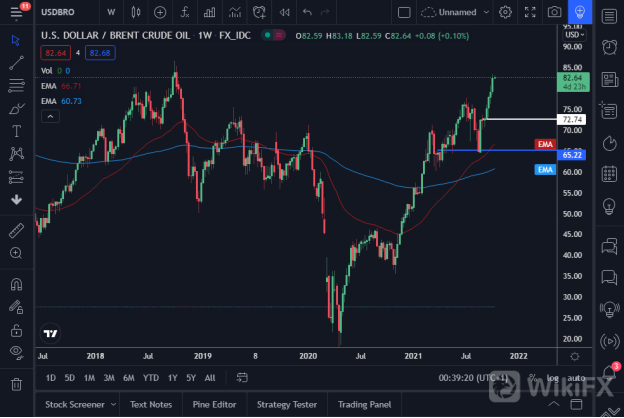This screenshot has width=624, height=418.
Task: Open the W timeframe interval dropdown
Action: click(x=110, y=12)
